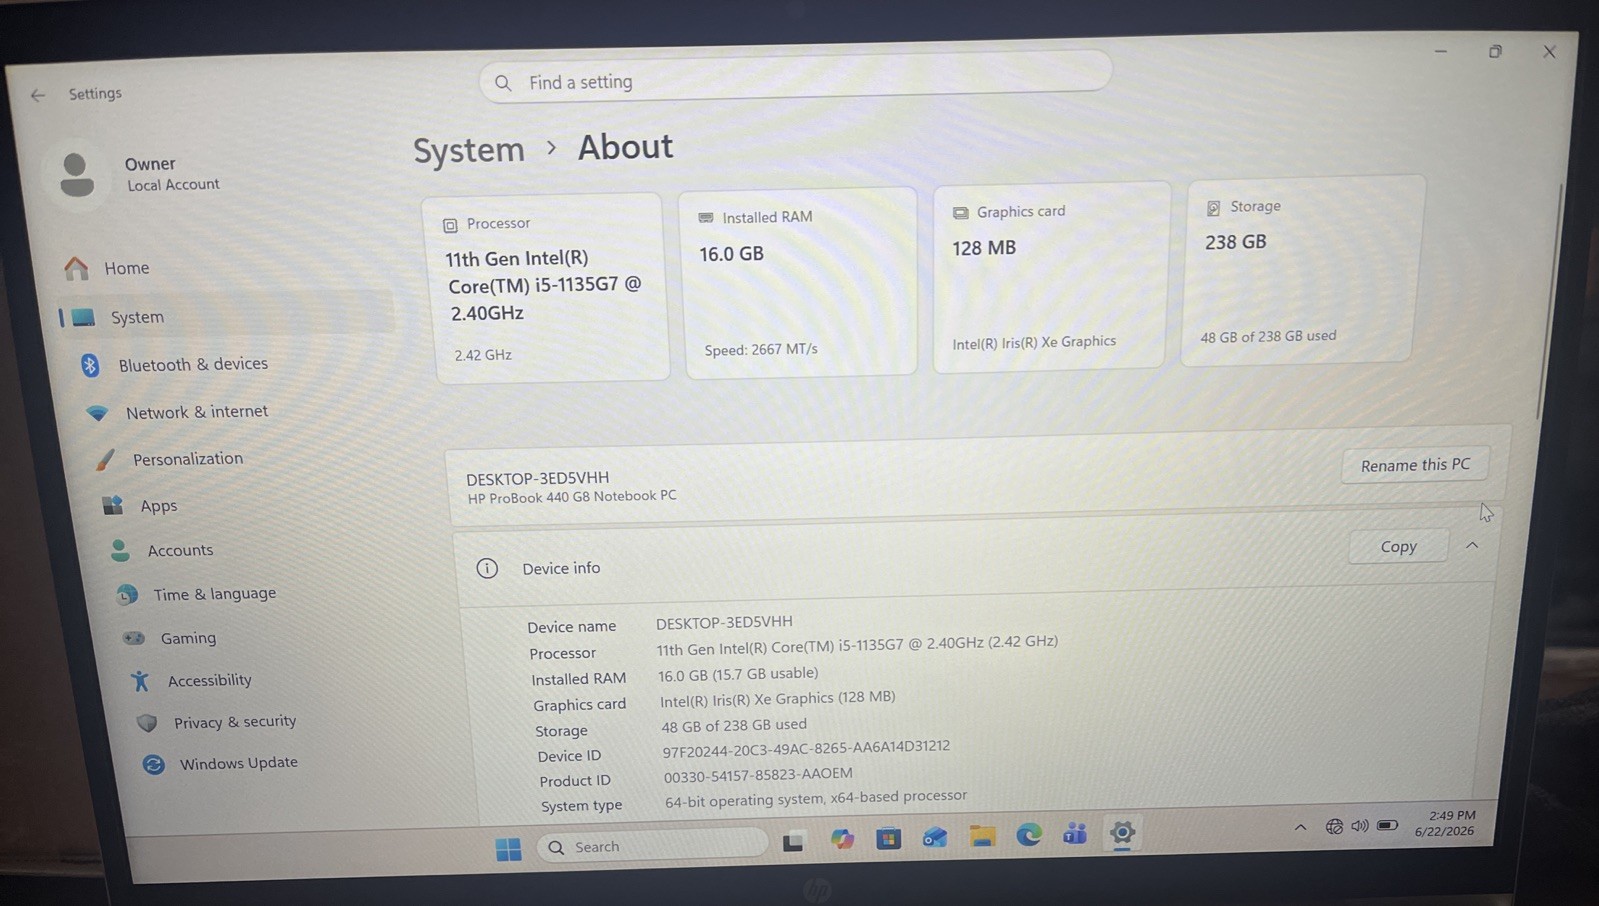This screenshot has height=906, width=1599.
Task: Open Microsoft Teams from the taskbar
Action: [x=1075, y=833]
